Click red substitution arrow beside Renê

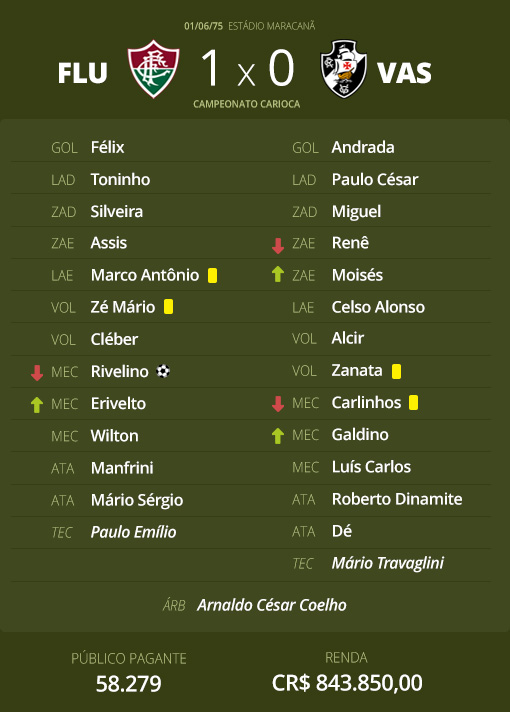pos(278,246)
